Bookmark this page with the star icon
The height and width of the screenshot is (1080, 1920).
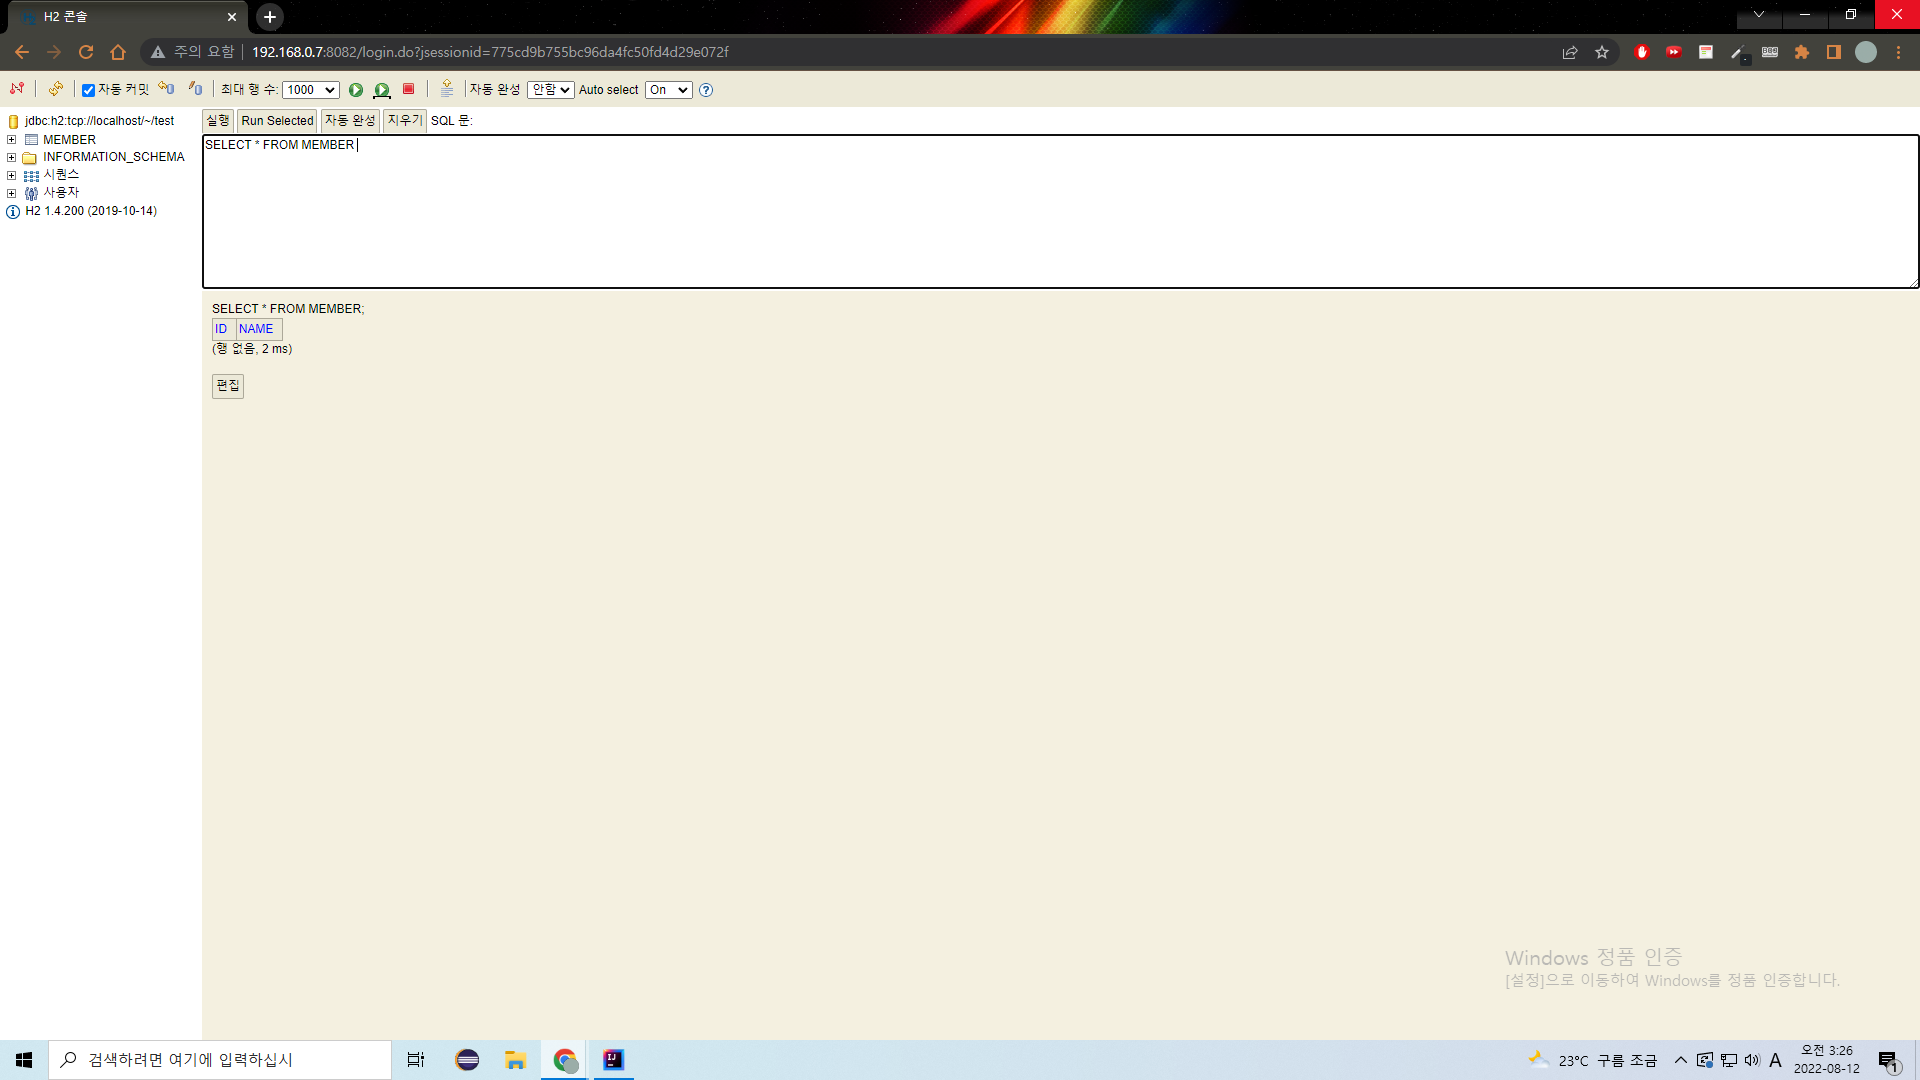(x=1602, y=52)
